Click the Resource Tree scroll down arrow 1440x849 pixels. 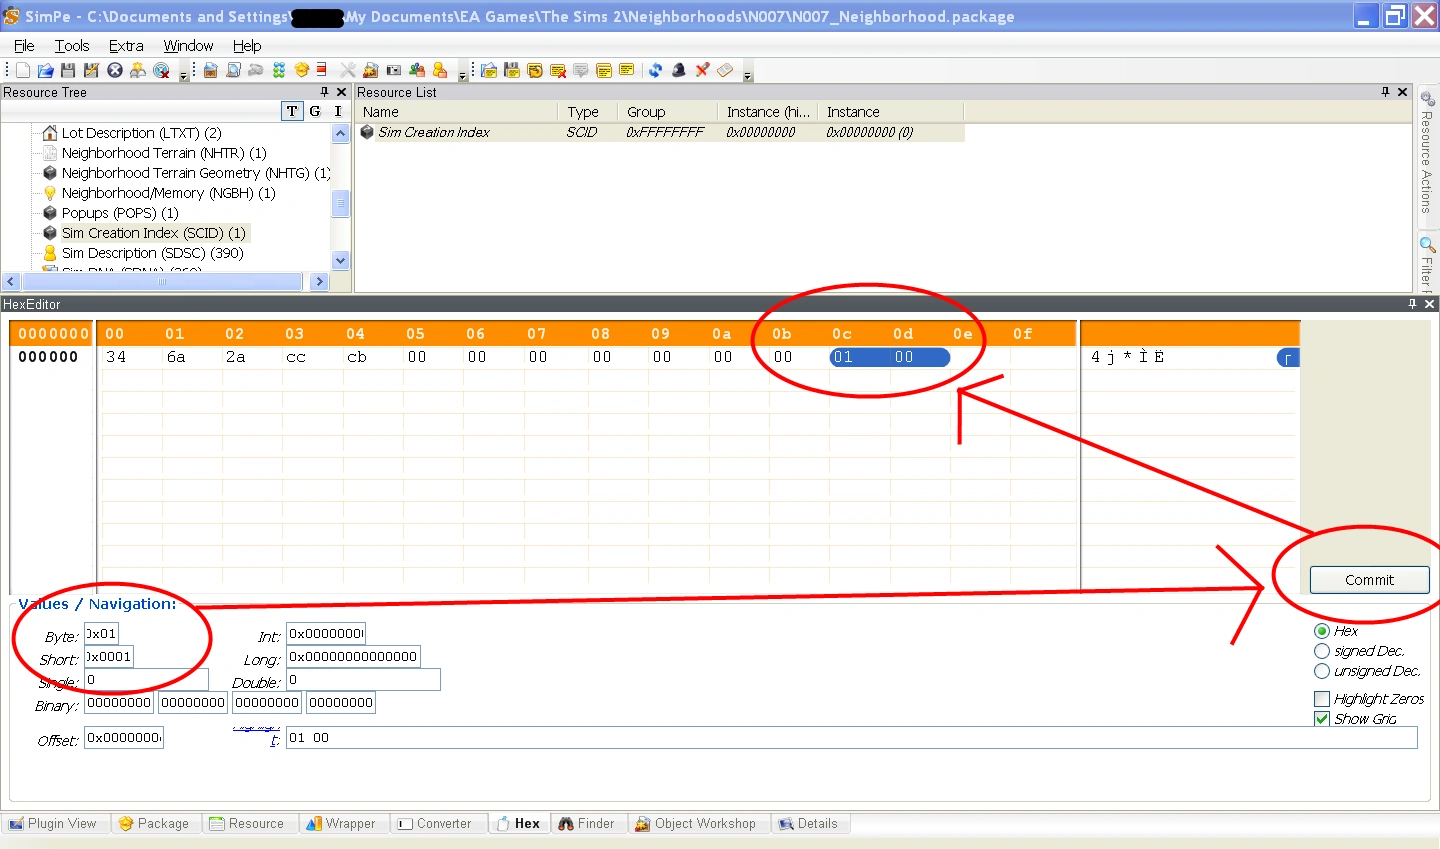pyautogui.click(x=340, y=260)
